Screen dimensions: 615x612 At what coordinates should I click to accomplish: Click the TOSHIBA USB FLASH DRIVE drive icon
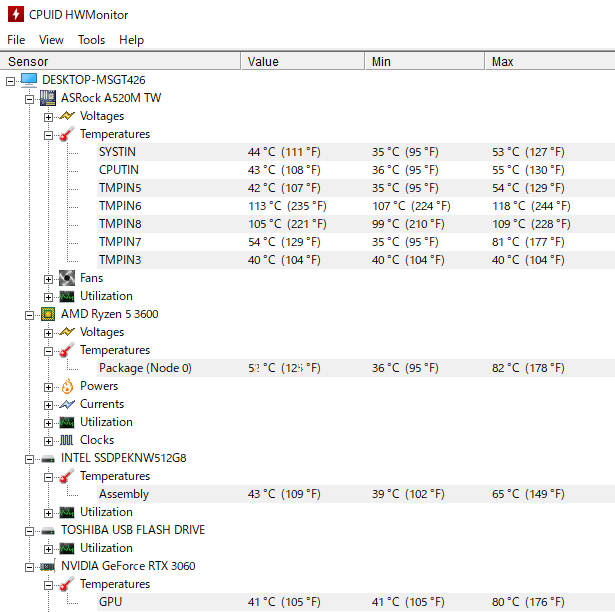click(48, 530)
